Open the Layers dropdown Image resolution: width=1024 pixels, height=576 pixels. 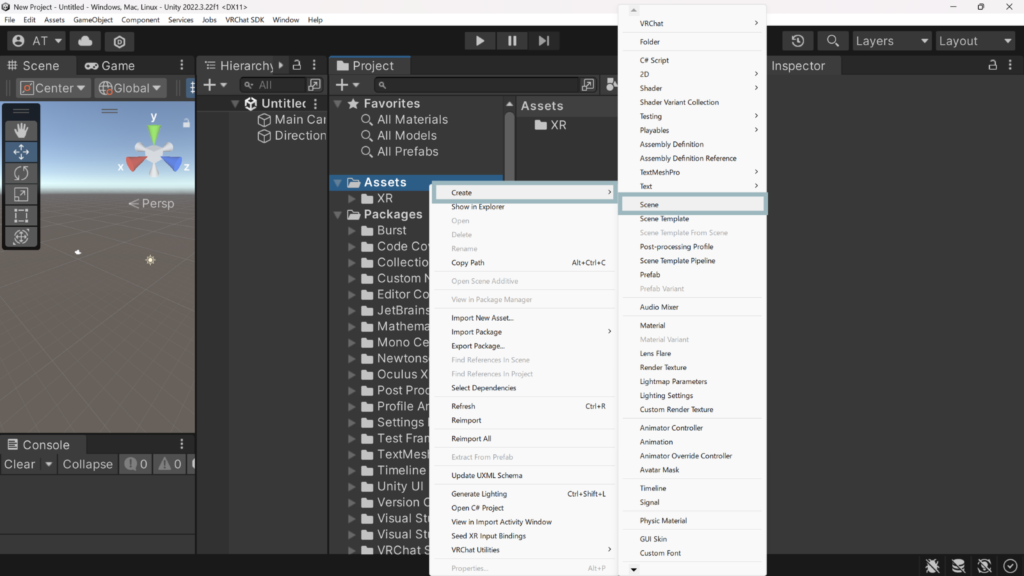[892, 41]
